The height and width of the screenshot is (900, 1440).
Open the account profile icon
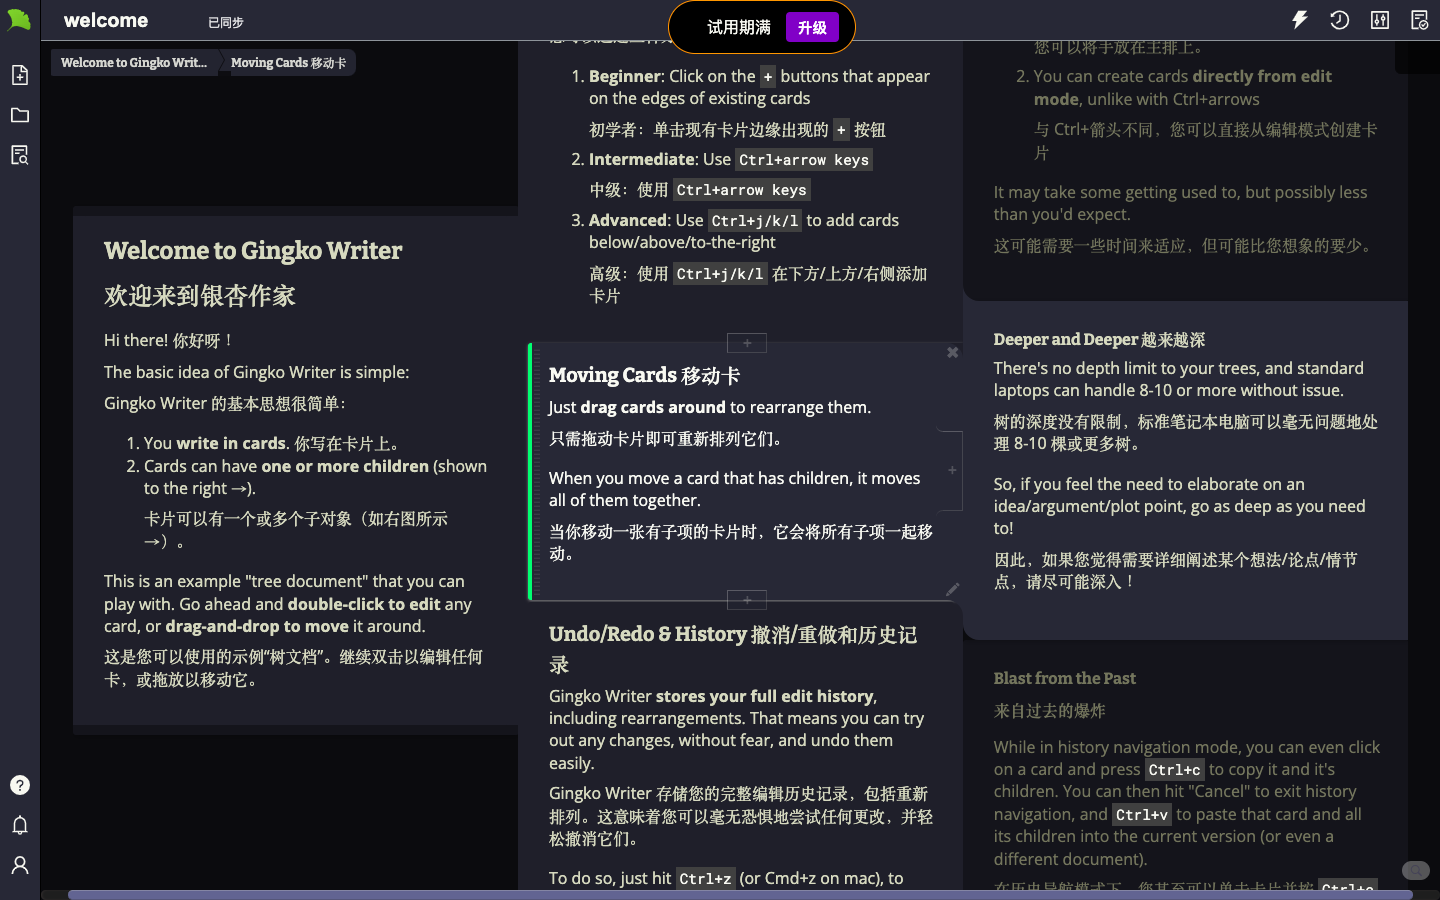pyautogui.click(x=20, y=865)
